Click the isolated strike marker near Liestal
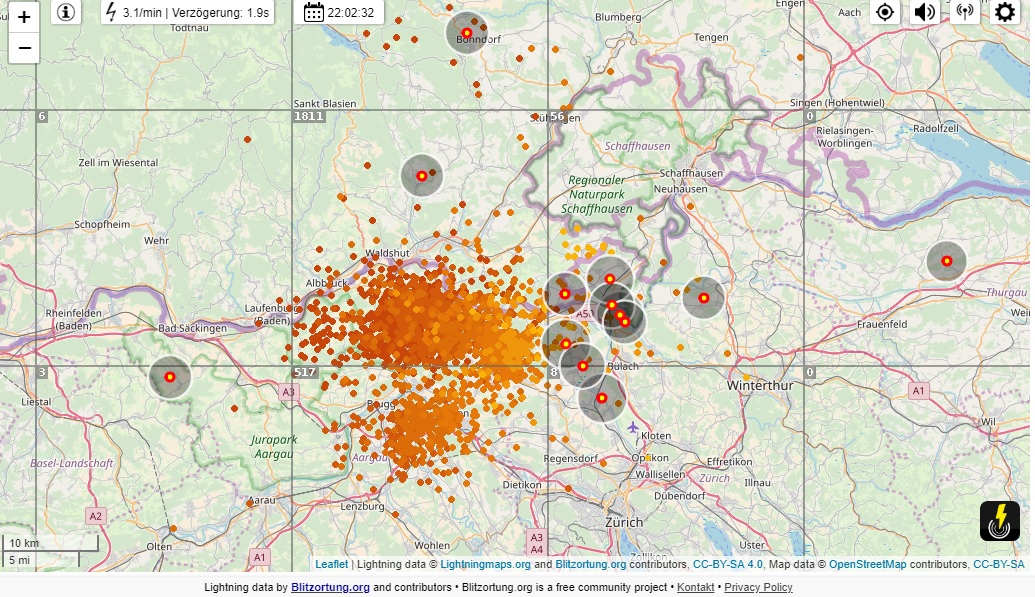1035x597 pixels. 170,378
